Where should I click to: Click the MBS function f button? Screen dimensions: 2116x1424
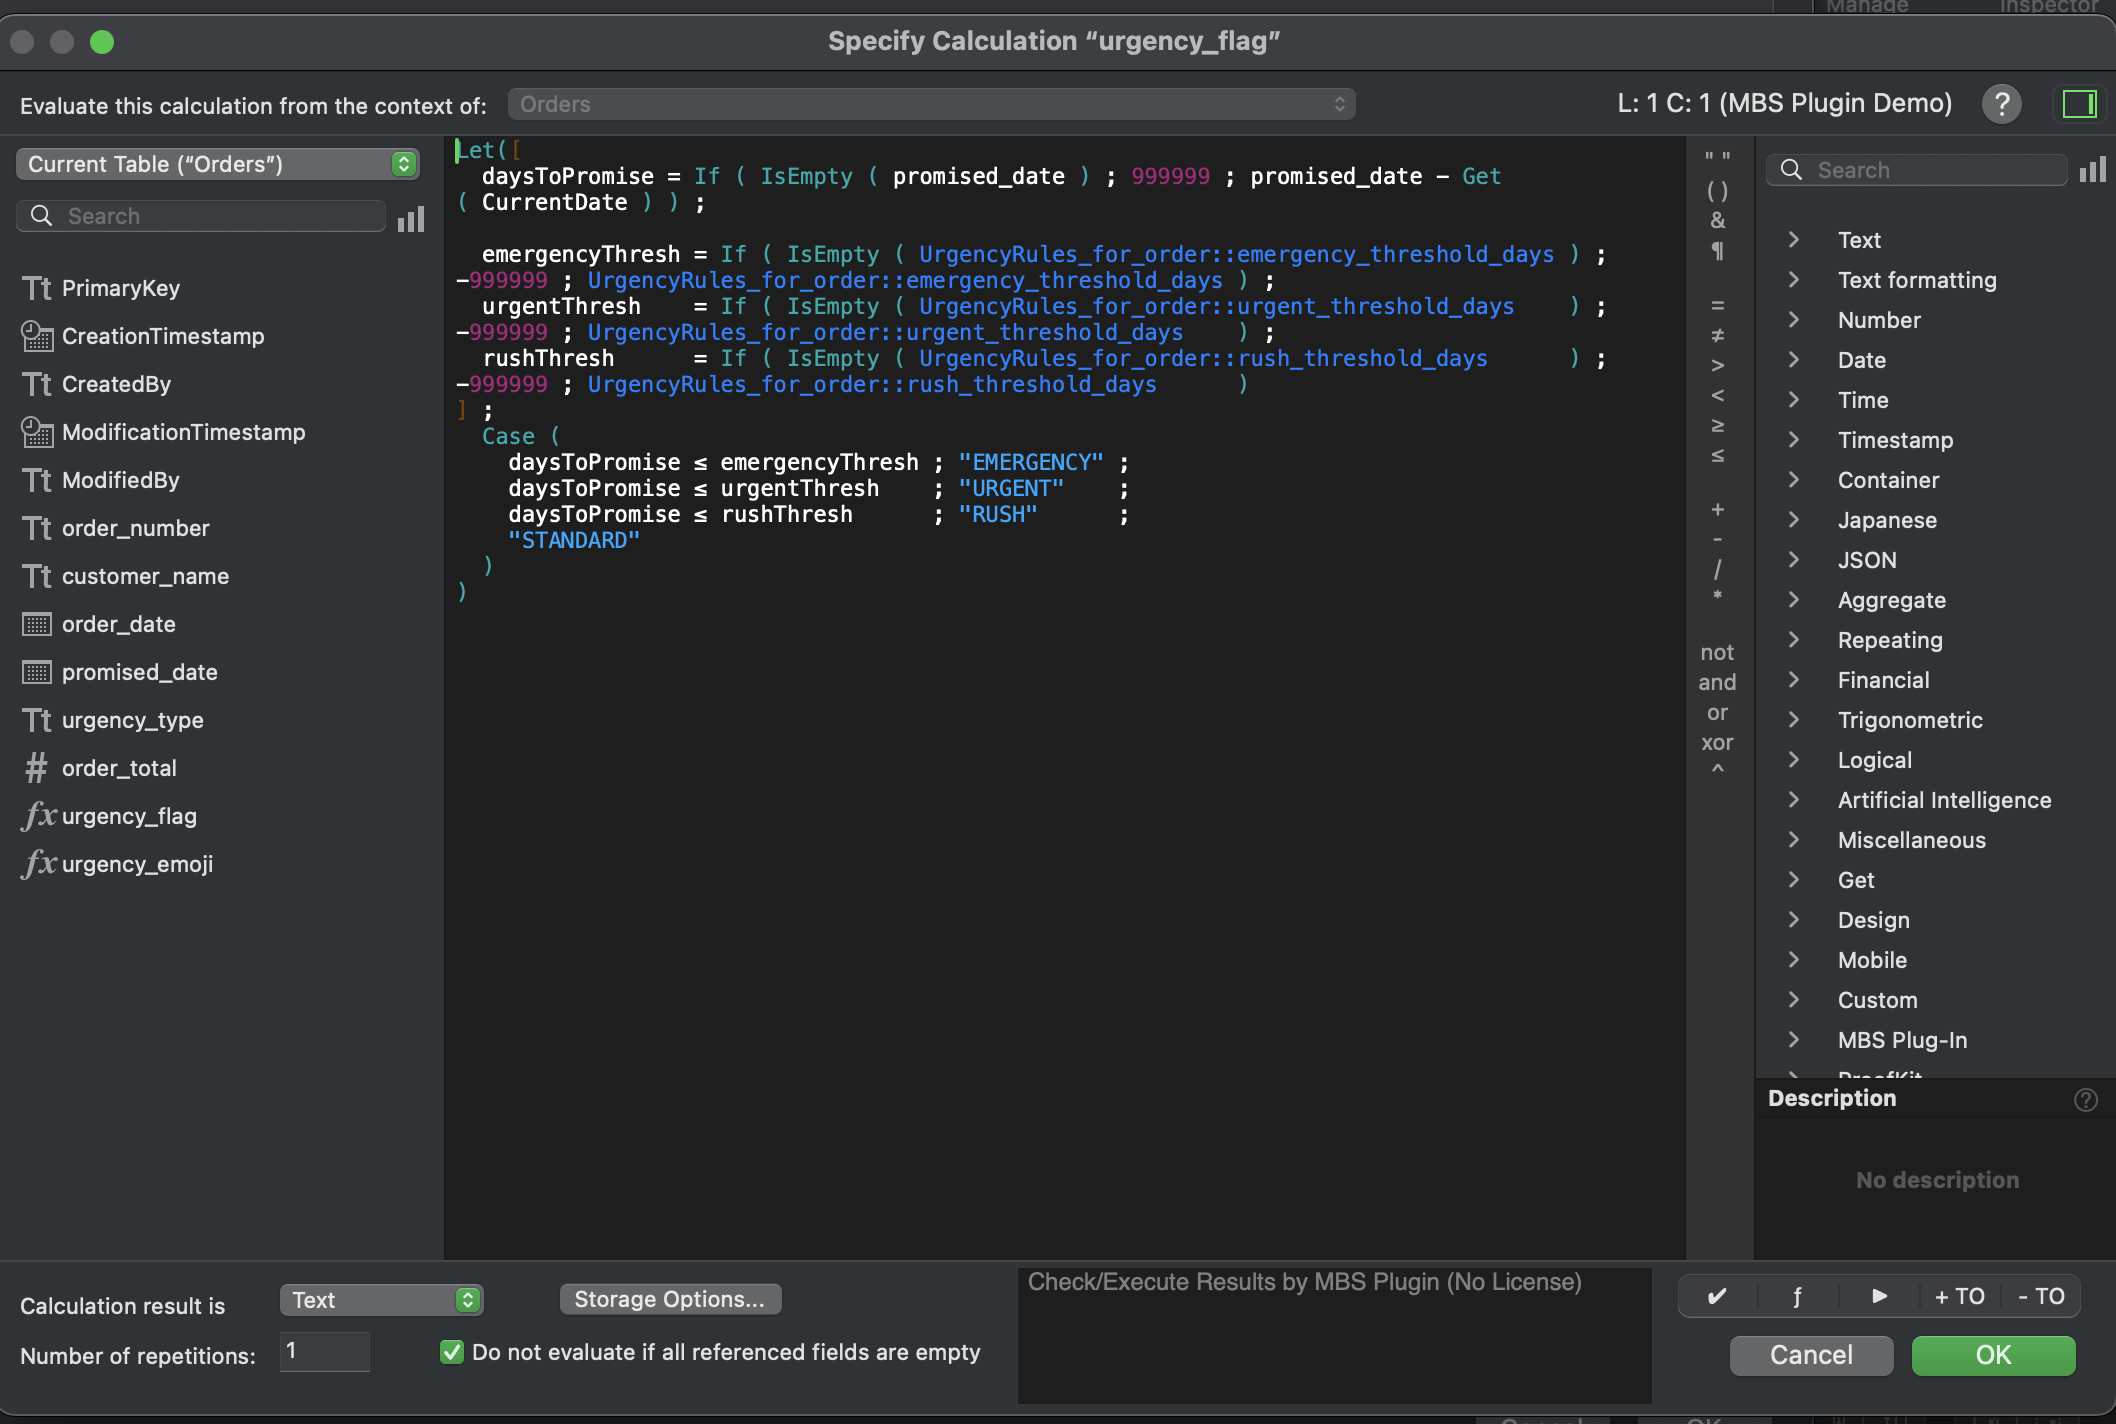(x=1797, y=1296)
